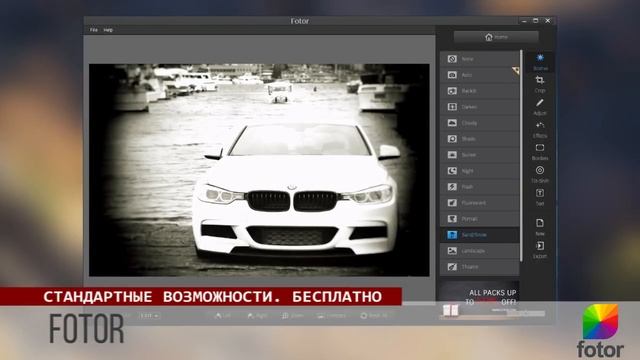Click the Export icon
This screenshot has width=640, height=360.
pos(540,250)
